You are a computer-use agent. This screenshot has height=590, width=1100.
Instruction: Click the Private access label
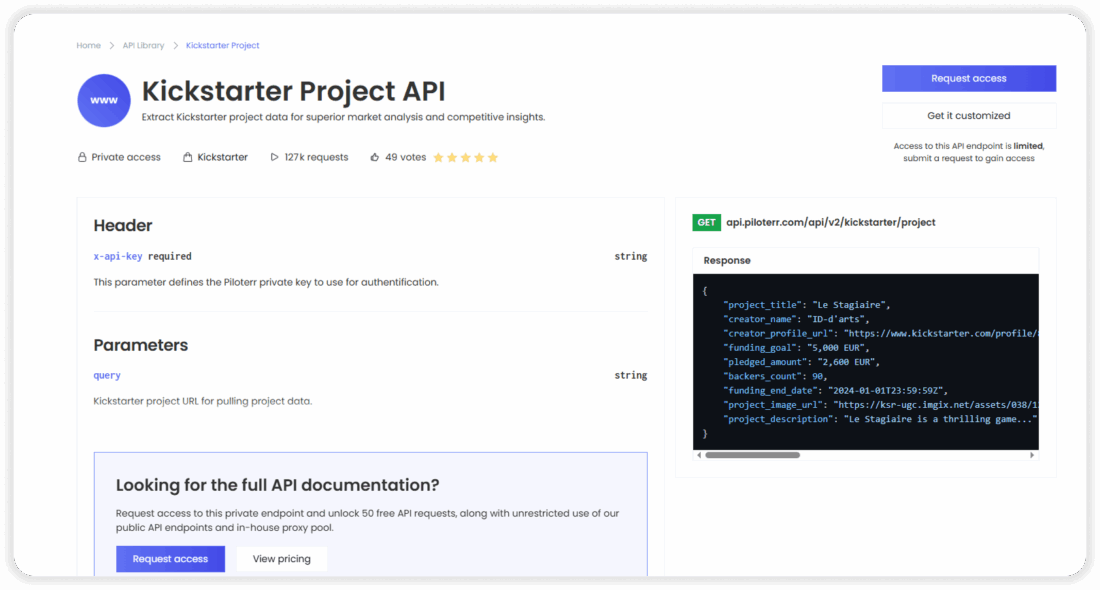point(126,157)
